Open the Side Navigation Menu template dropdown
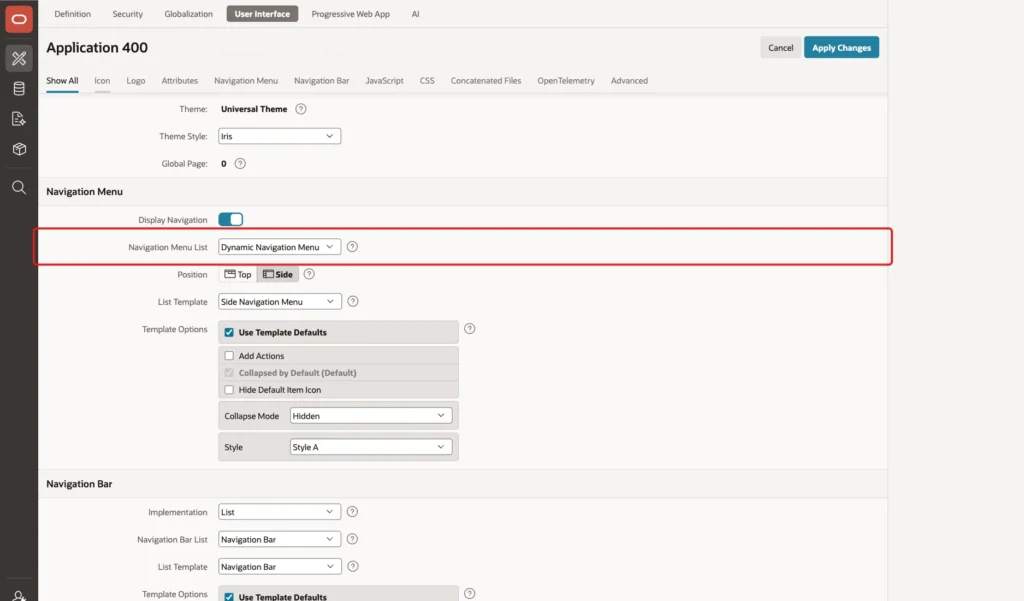The width and height of the screenshot is (1024, 601). [x=280, y=302]
